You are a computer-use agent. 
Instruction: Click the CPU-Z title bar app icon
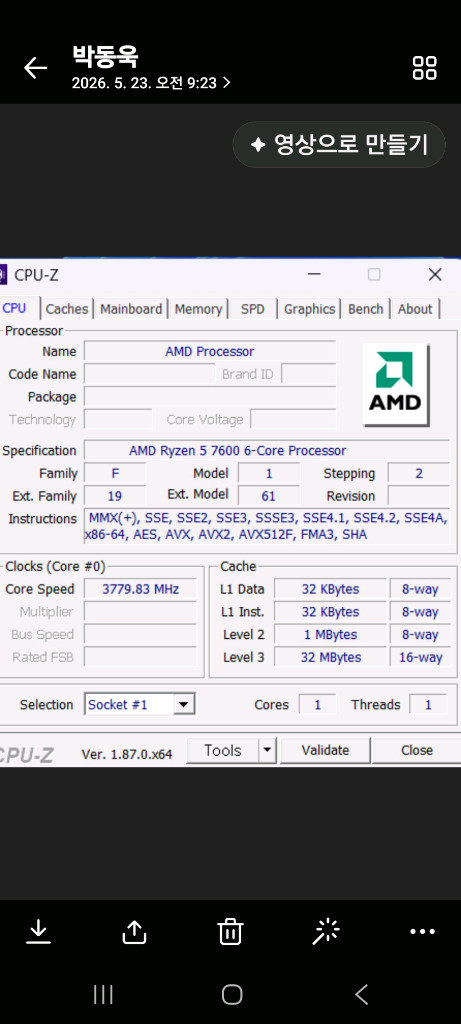[3, 275]
